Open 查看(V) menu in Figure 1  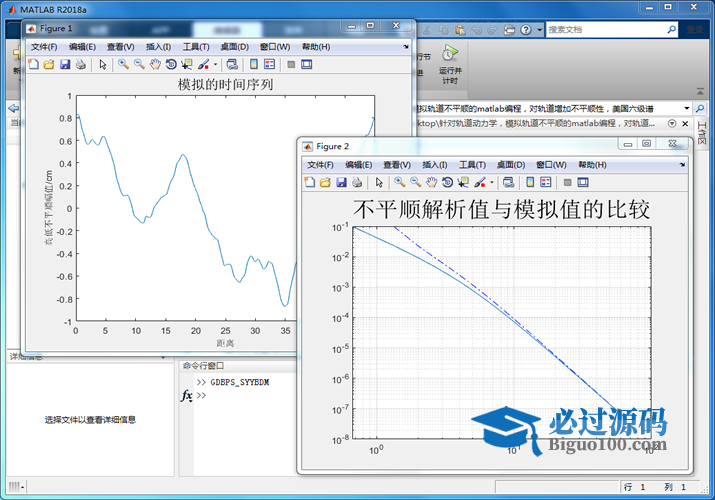[120, 47]
